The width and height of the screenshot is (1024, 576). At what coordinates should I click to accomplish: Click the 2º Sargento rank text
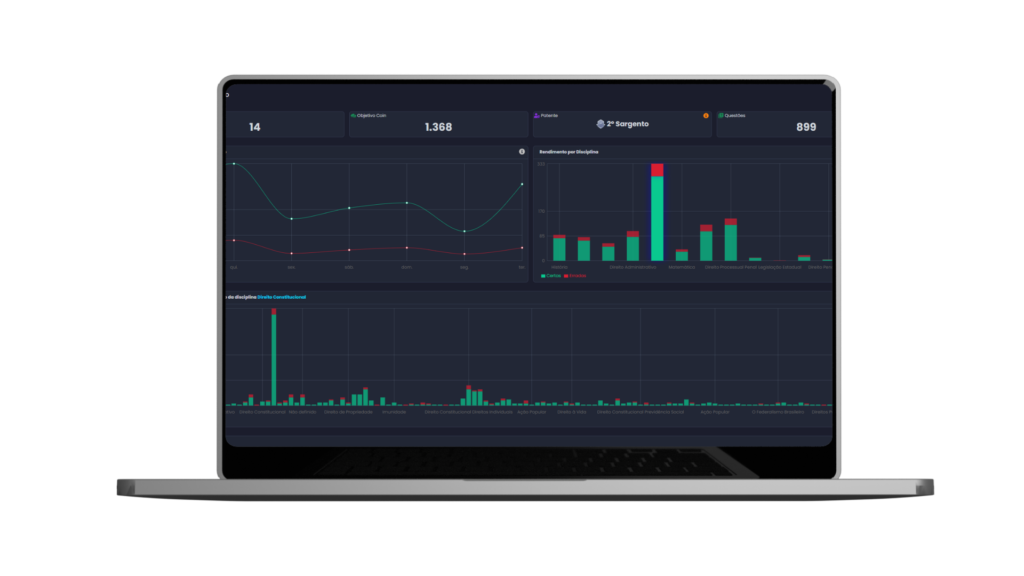[628, 125]
